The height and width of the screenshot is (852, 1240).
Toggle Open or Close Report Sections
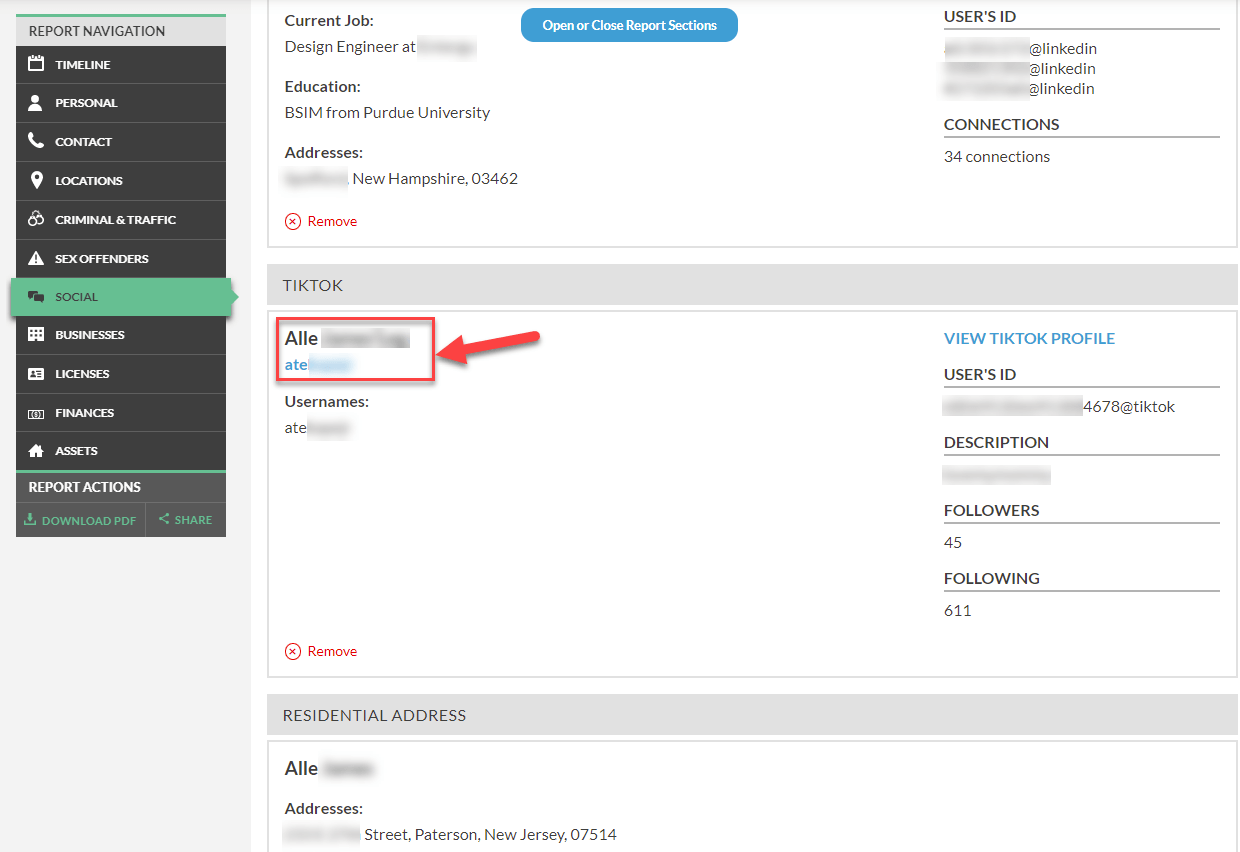pos(629,25)
